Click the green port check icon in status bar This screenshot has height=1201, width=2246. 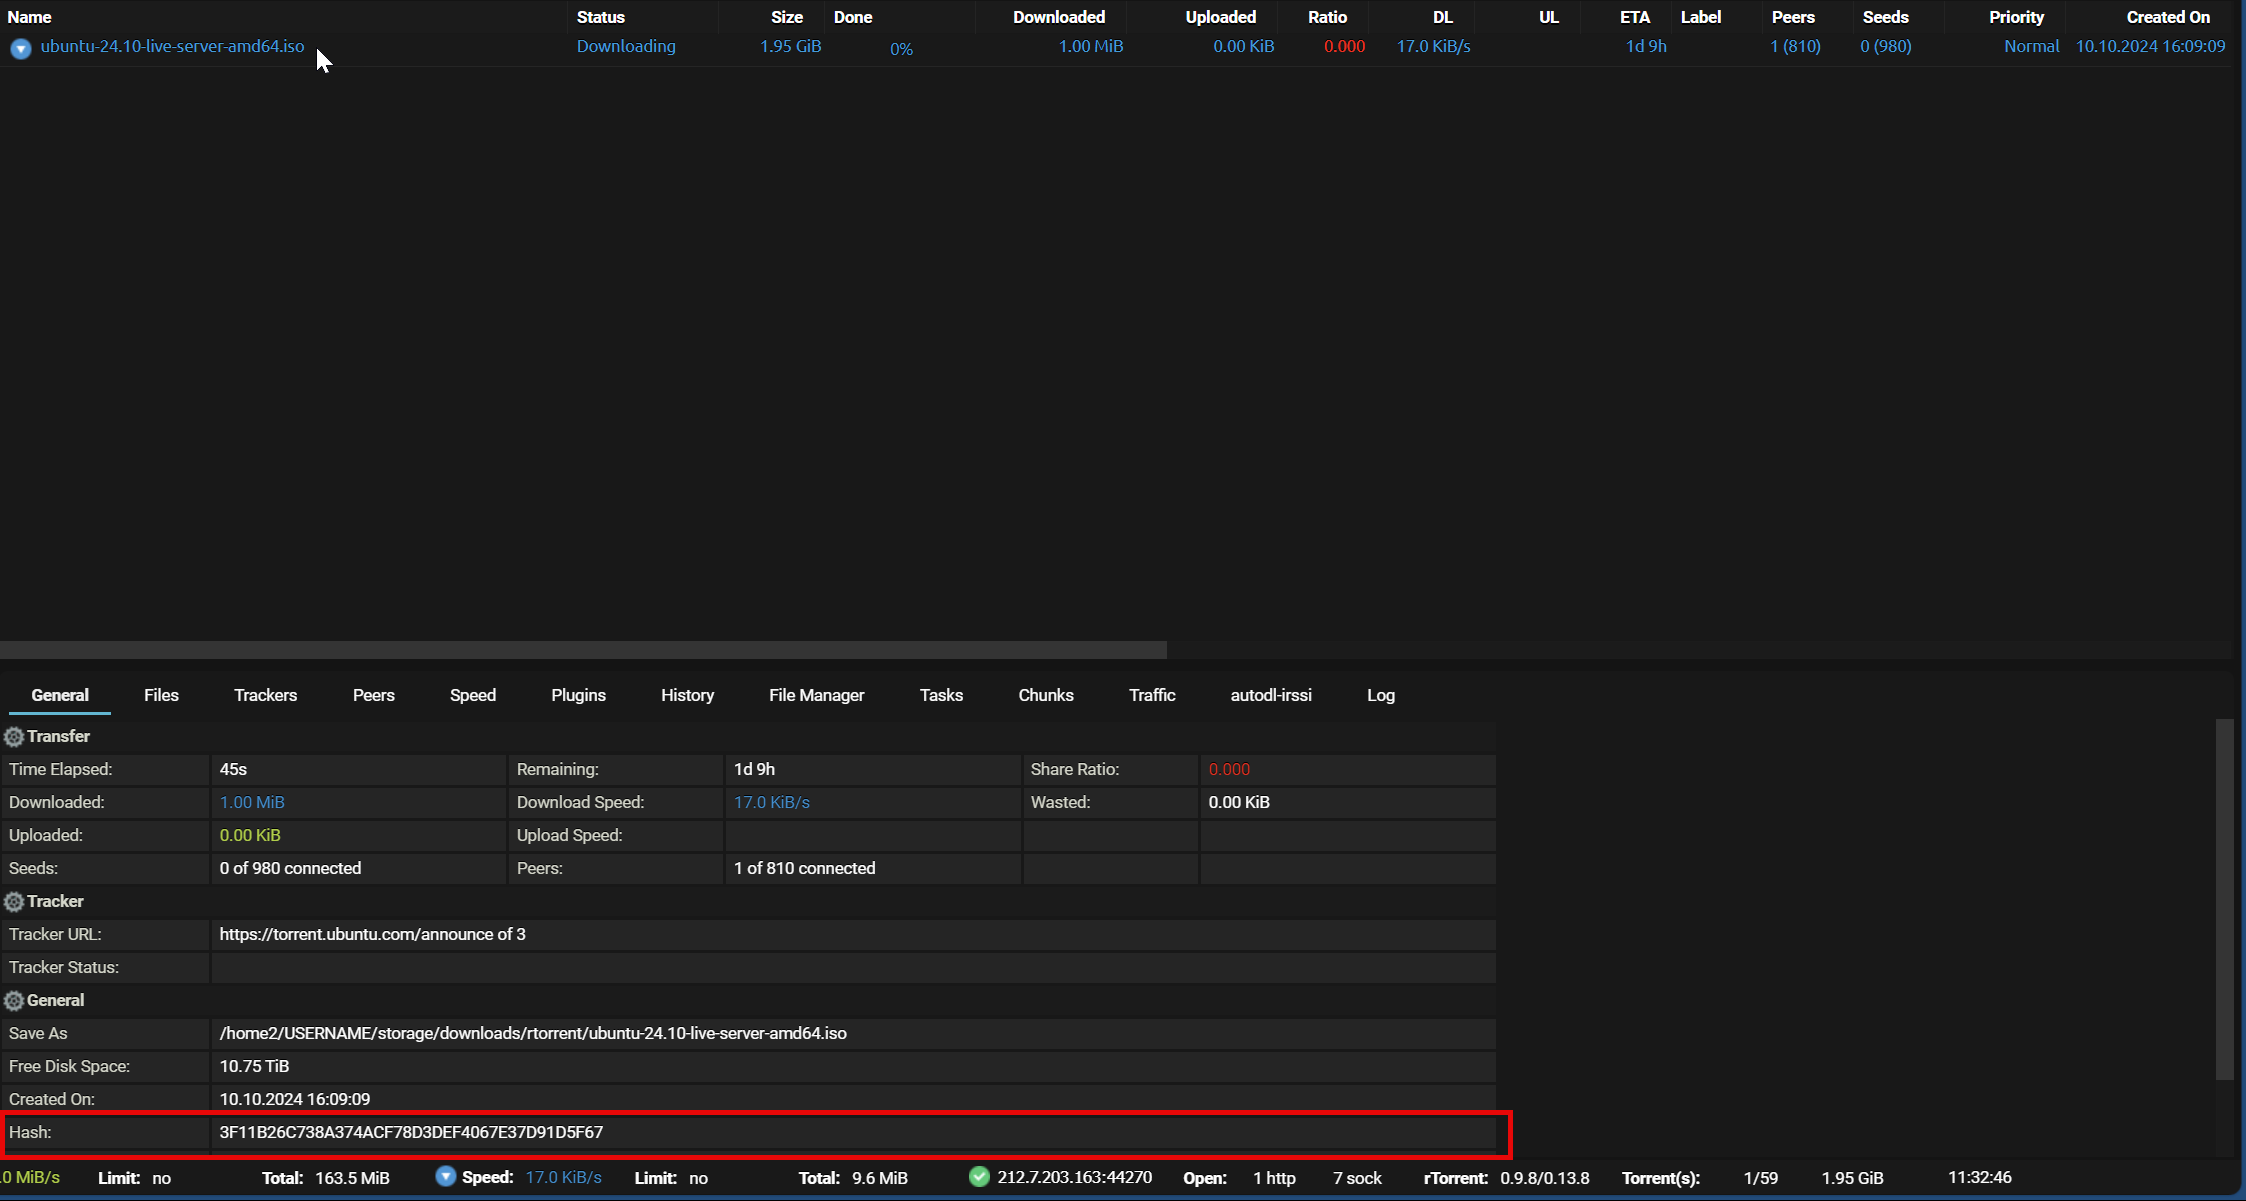coord(980,1177)
